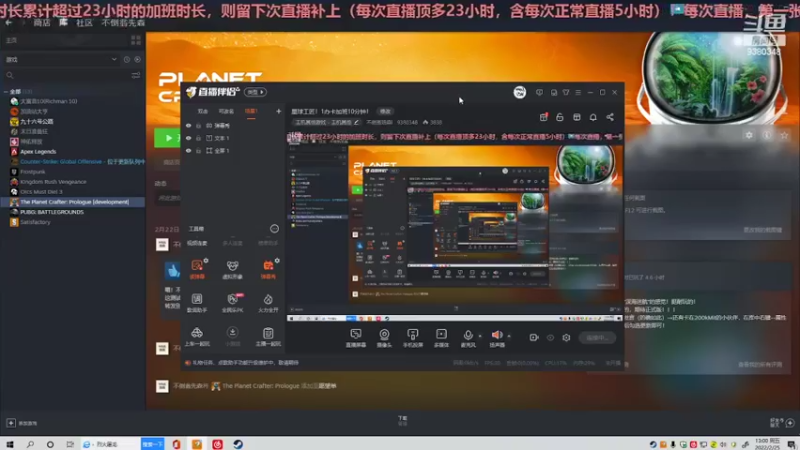Open the streamer avatar in title bar
Screen dimensions: 800x450
[x=519, y=92]
